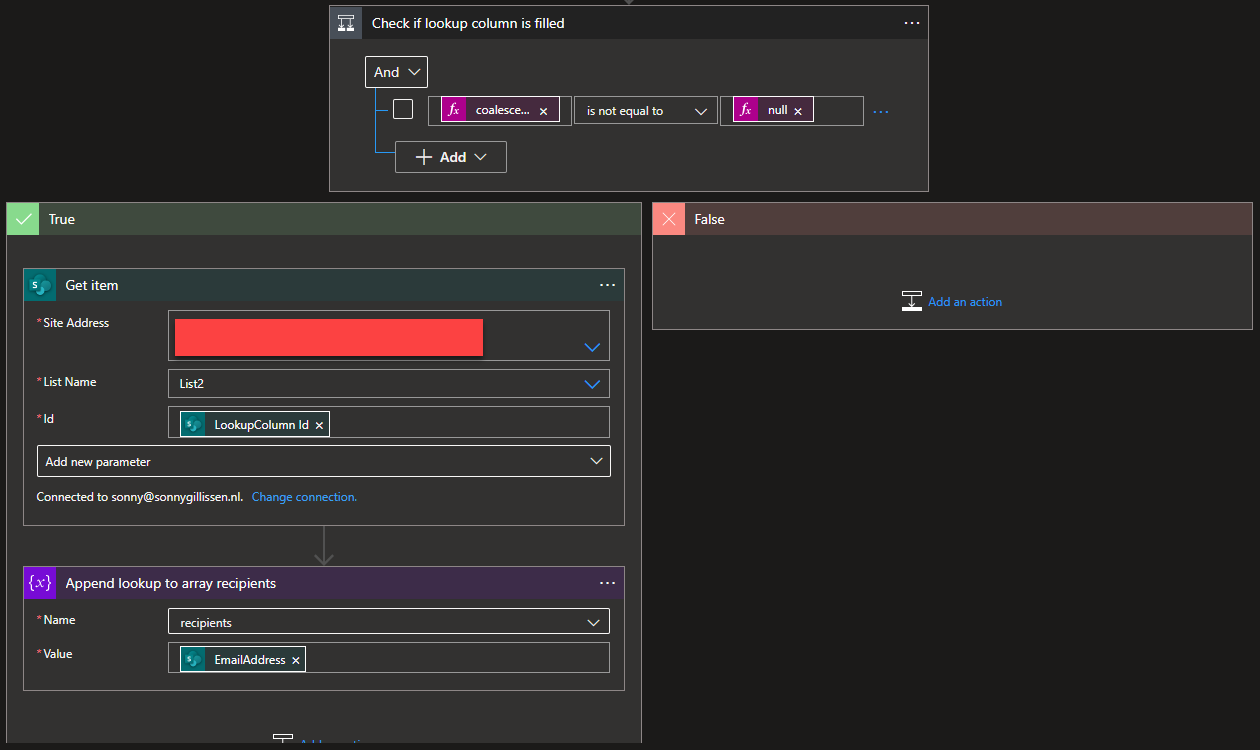Open the row options ellipsis beside the null value
1260x750 pixels.
pyautogui.click(x=881, y=111)
